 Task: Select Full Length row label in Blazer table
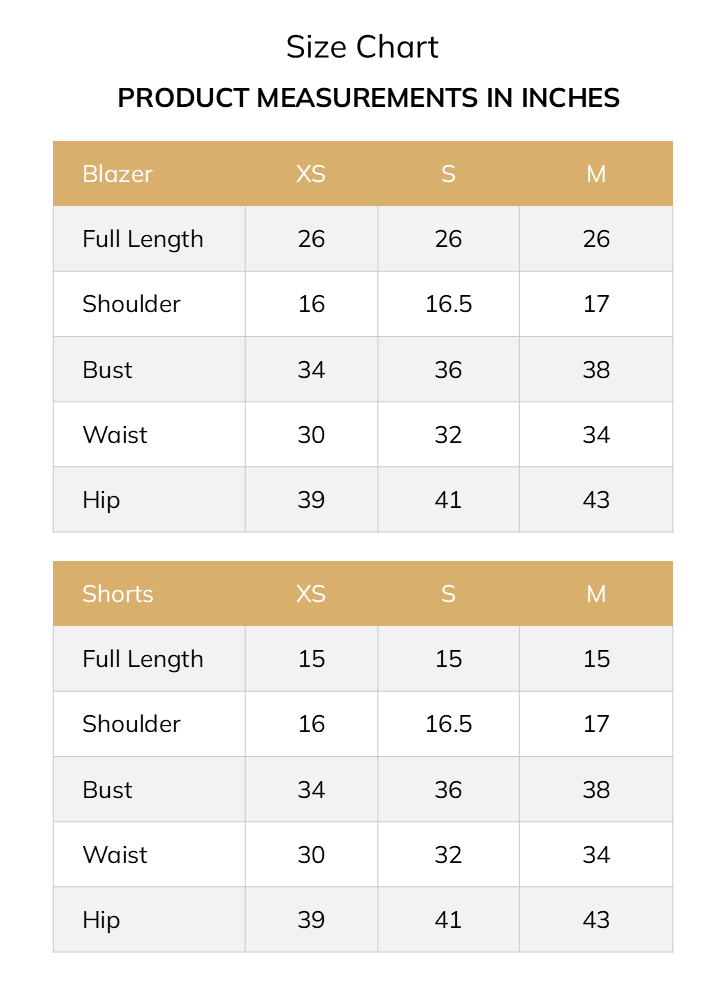click(x=143, y=239)
